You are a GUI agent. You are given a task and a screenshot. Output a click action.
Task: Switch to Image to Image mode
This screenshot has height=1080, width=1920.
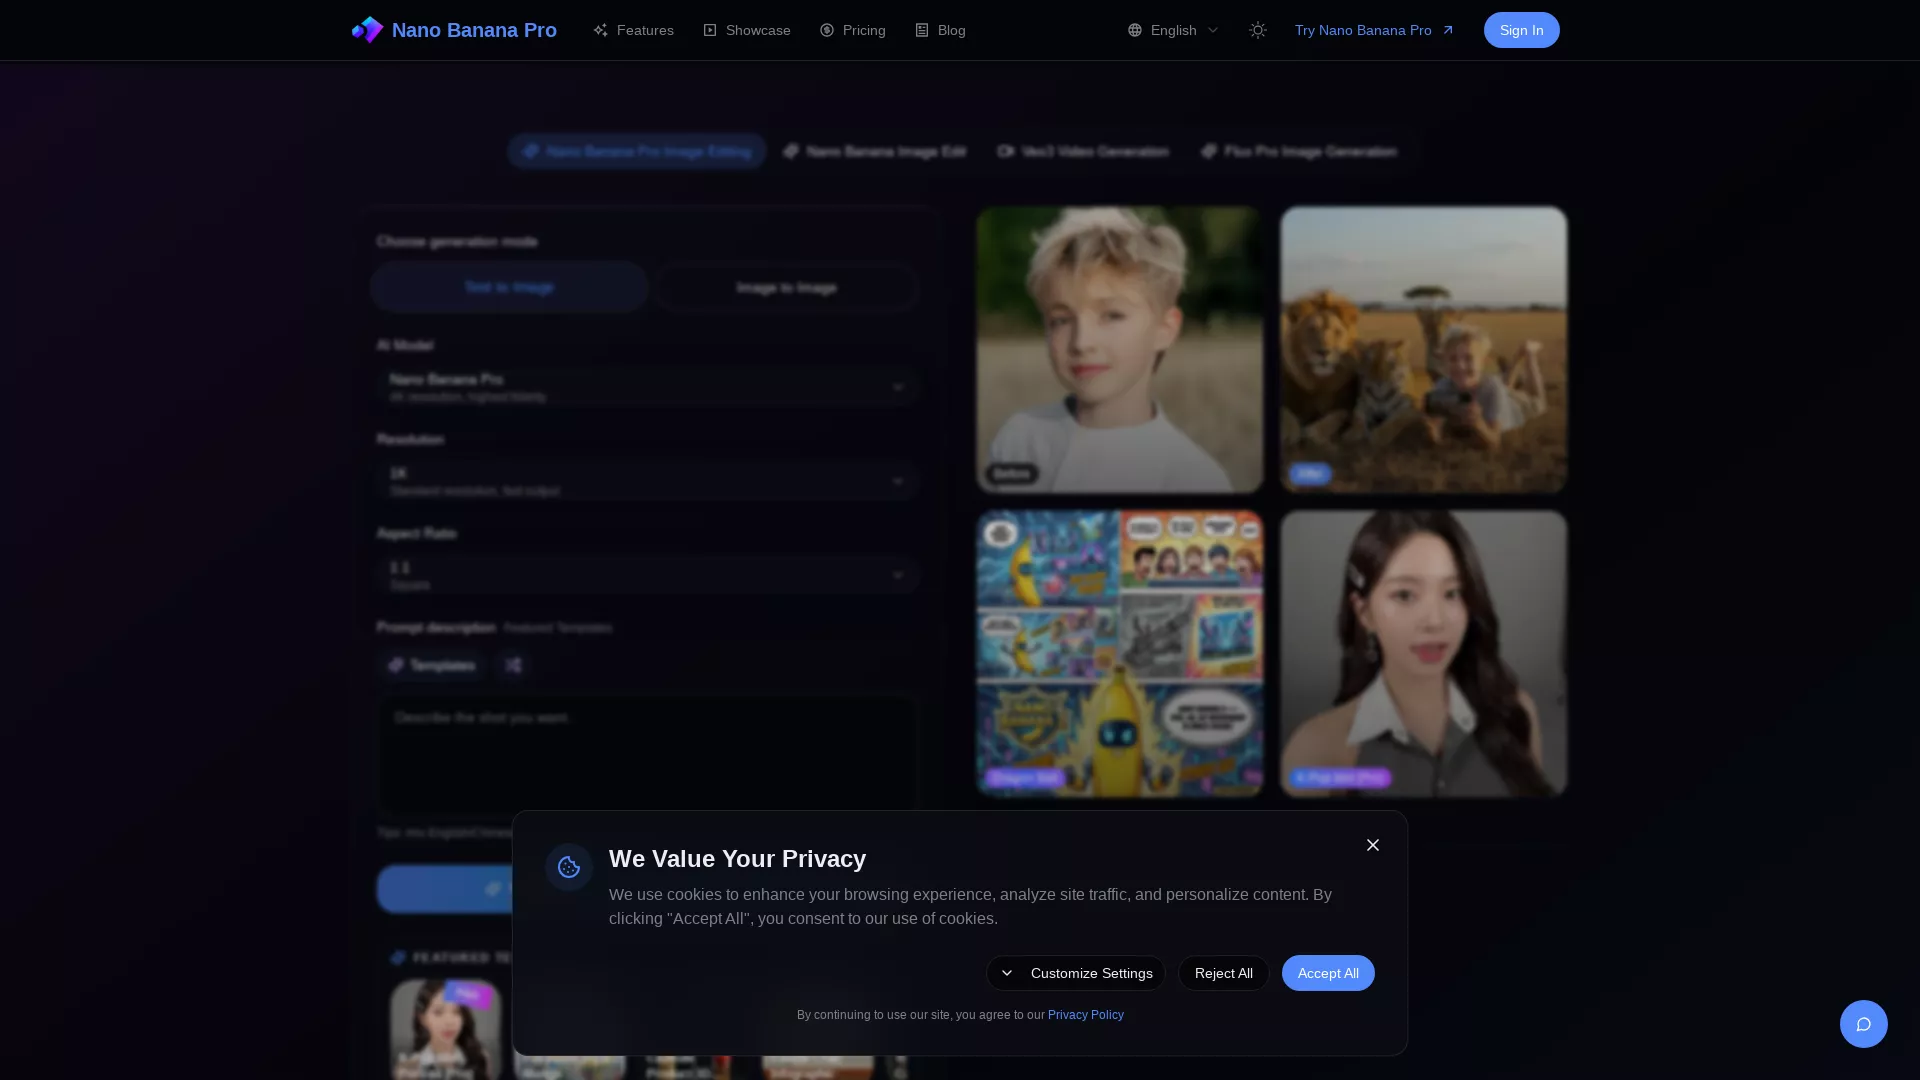786,287
